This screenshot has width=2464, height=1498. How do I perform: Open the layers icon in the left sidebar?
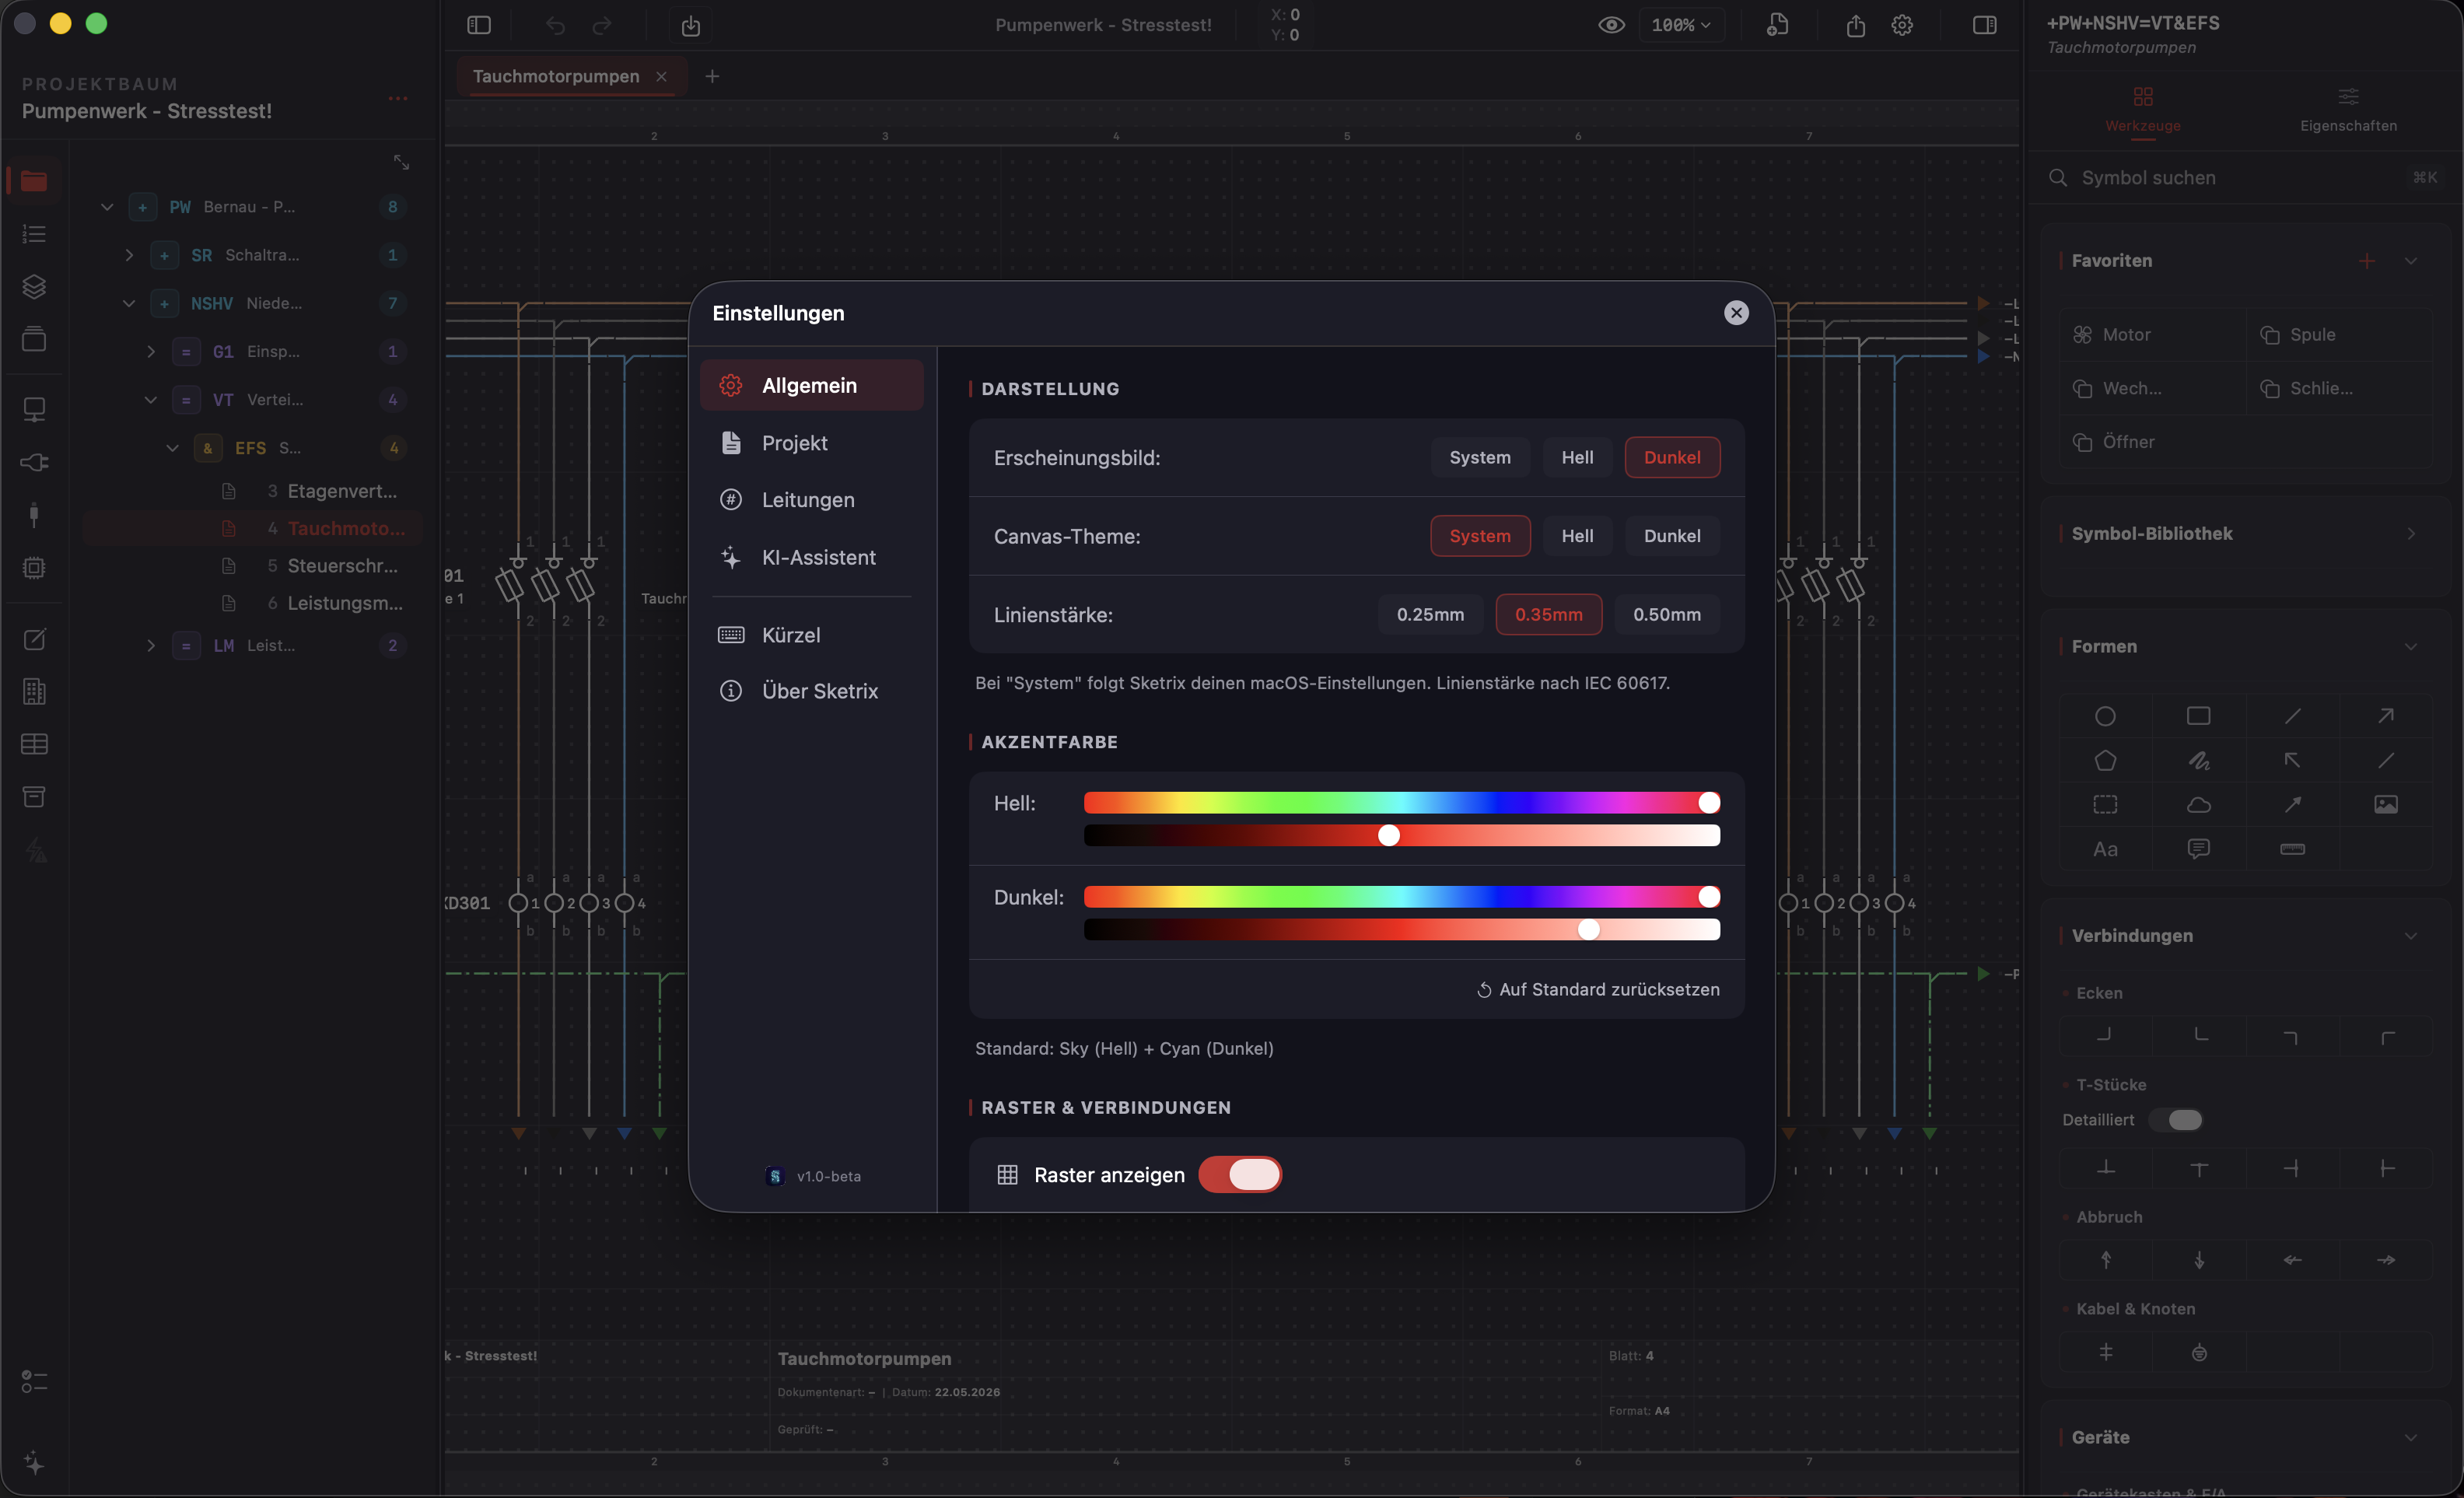tap(34, 287)
